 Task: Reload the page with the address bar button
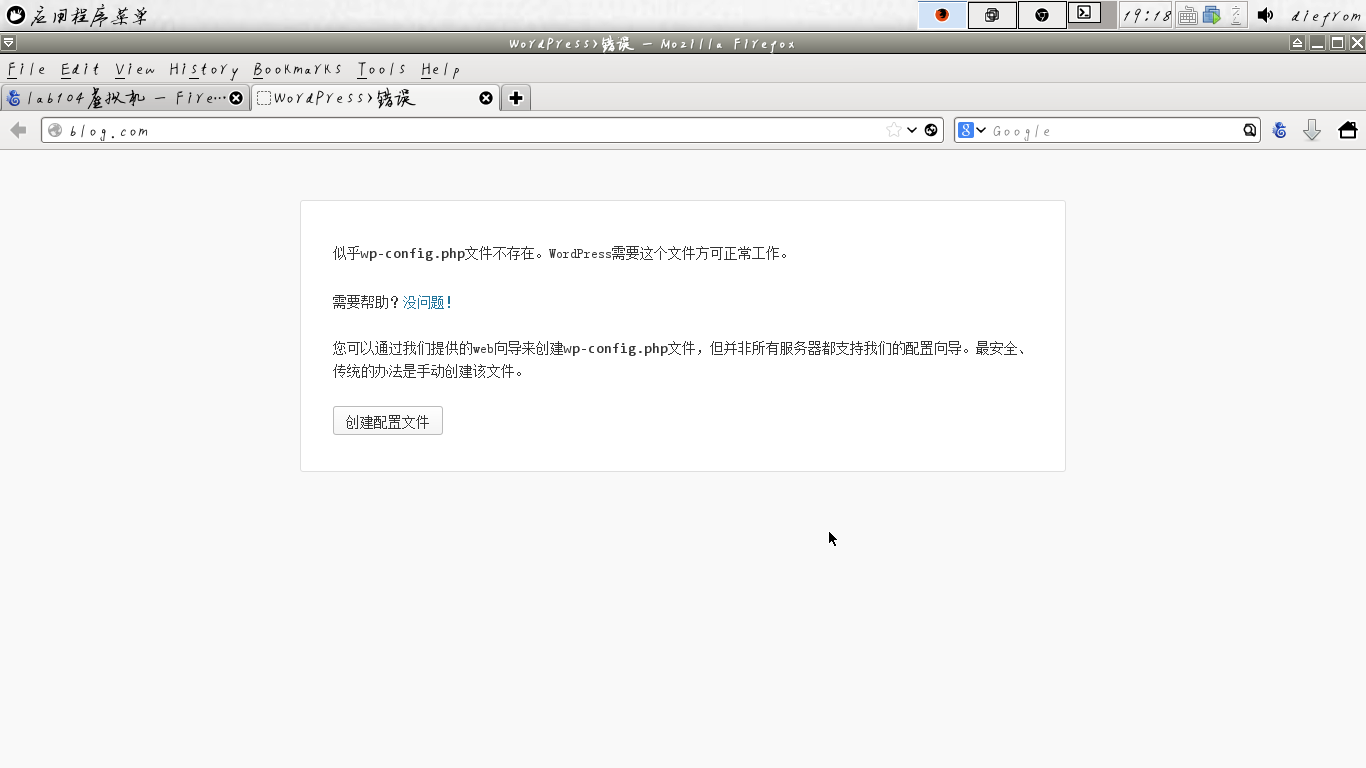coord(931,130)
